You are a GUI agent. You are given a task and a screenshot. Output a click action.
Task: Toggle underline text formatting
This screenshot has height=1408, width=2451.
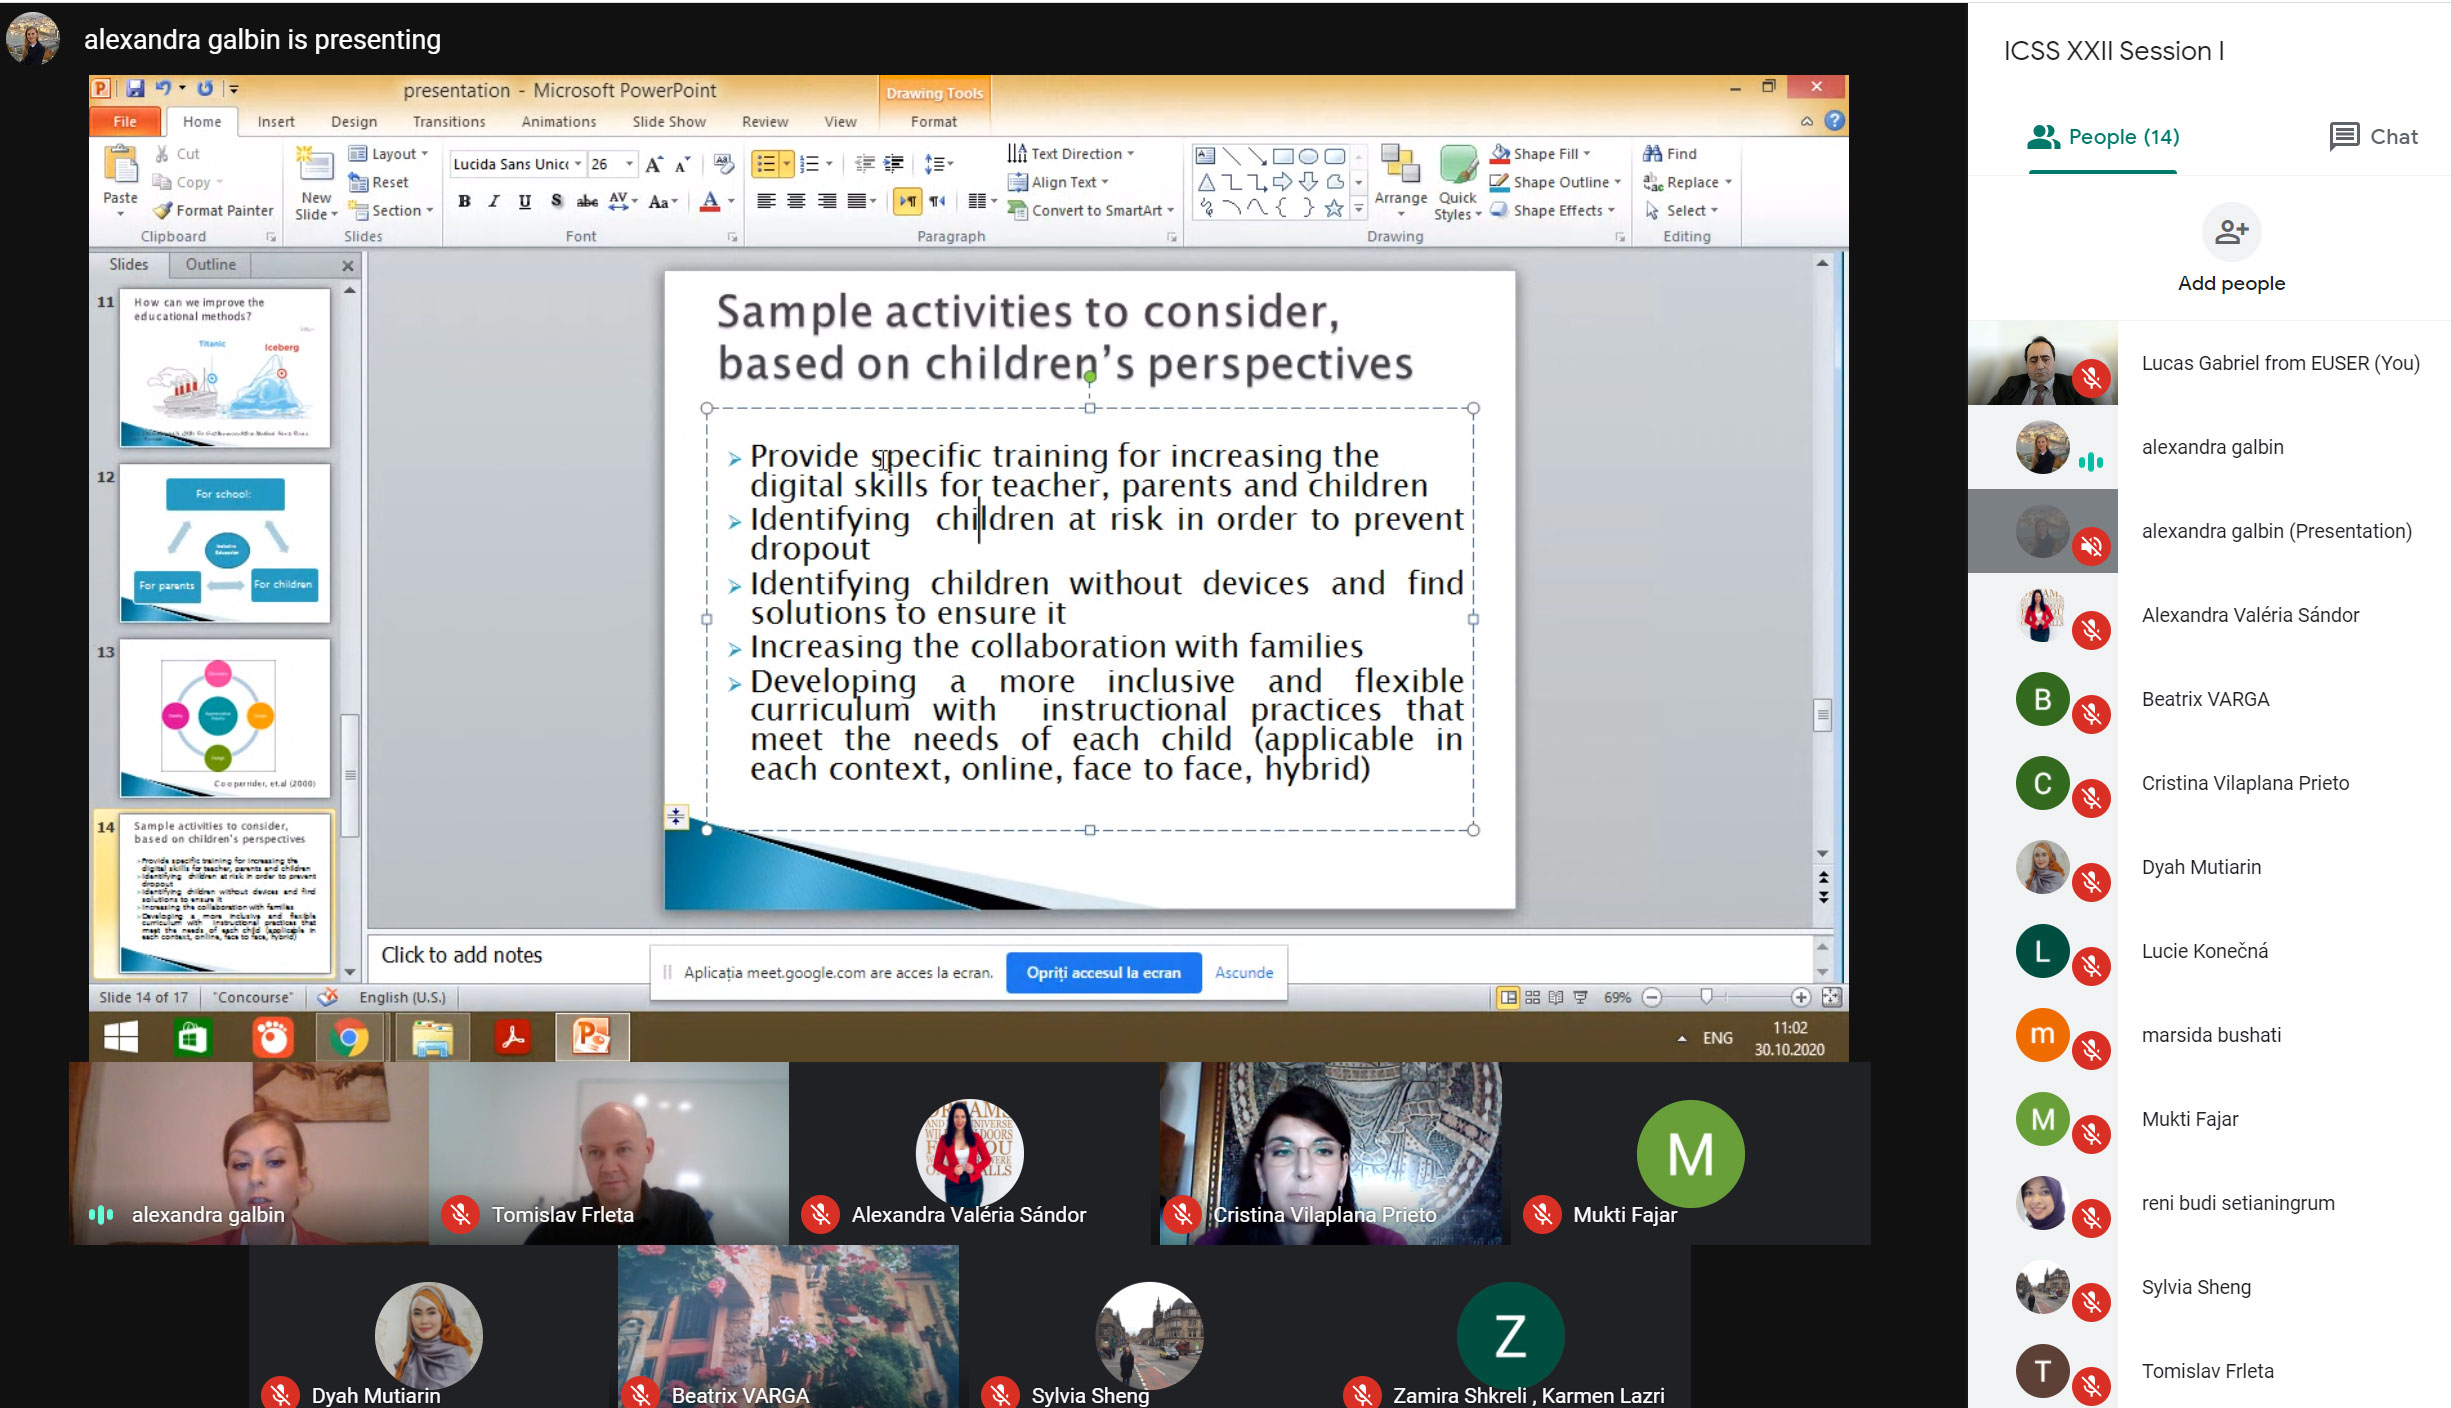[x=524, y=201]
